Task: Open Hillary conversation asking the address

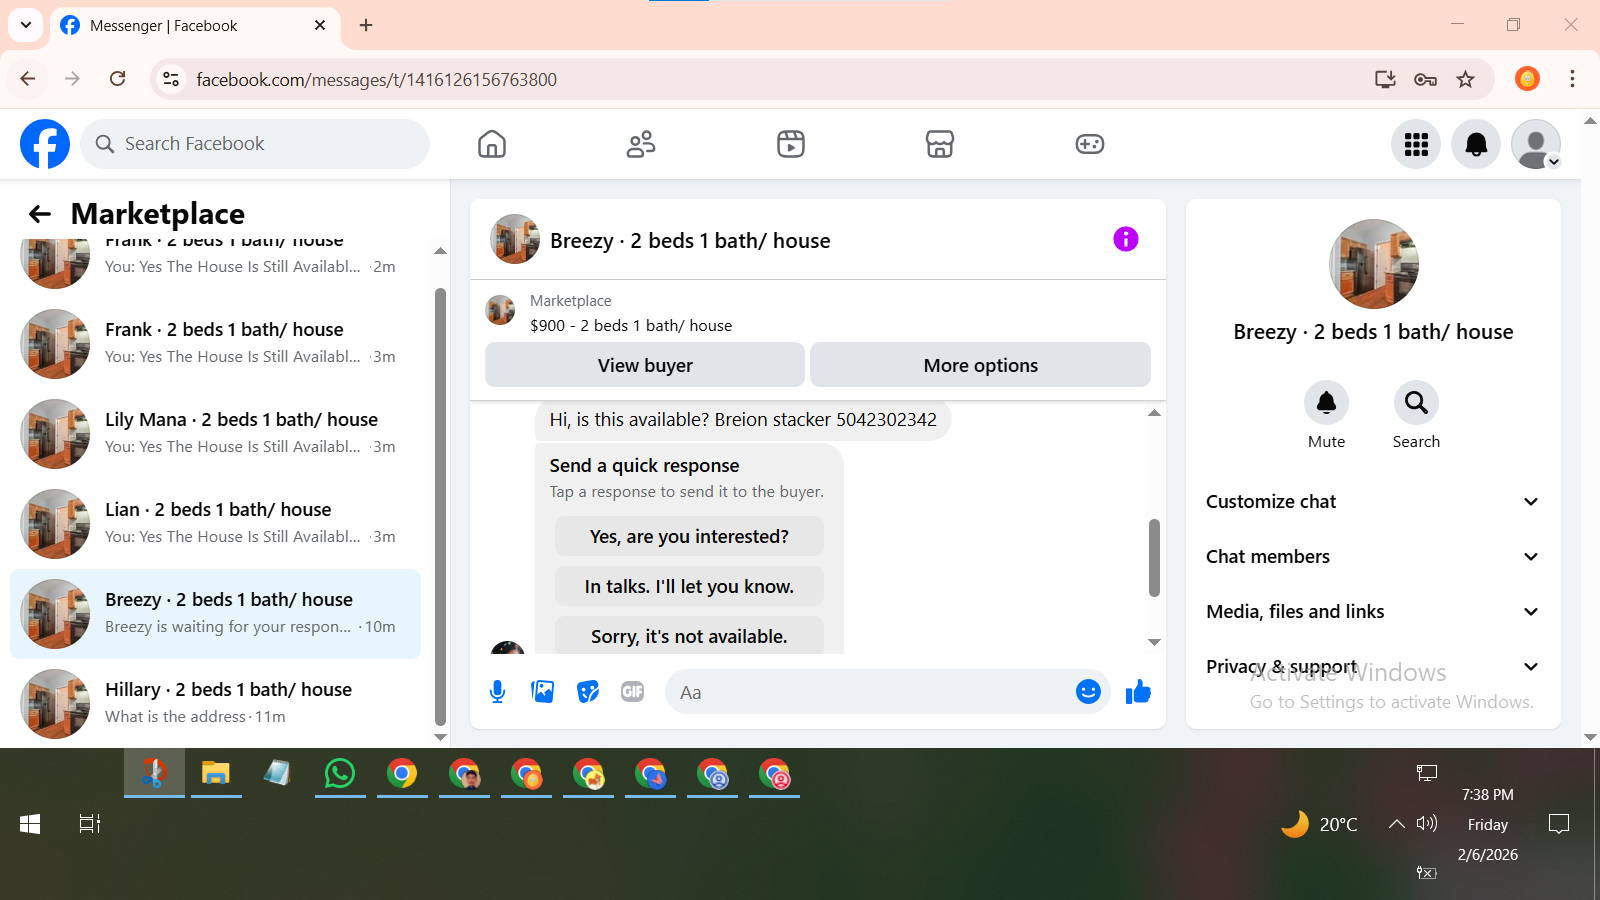Action: 215,704
